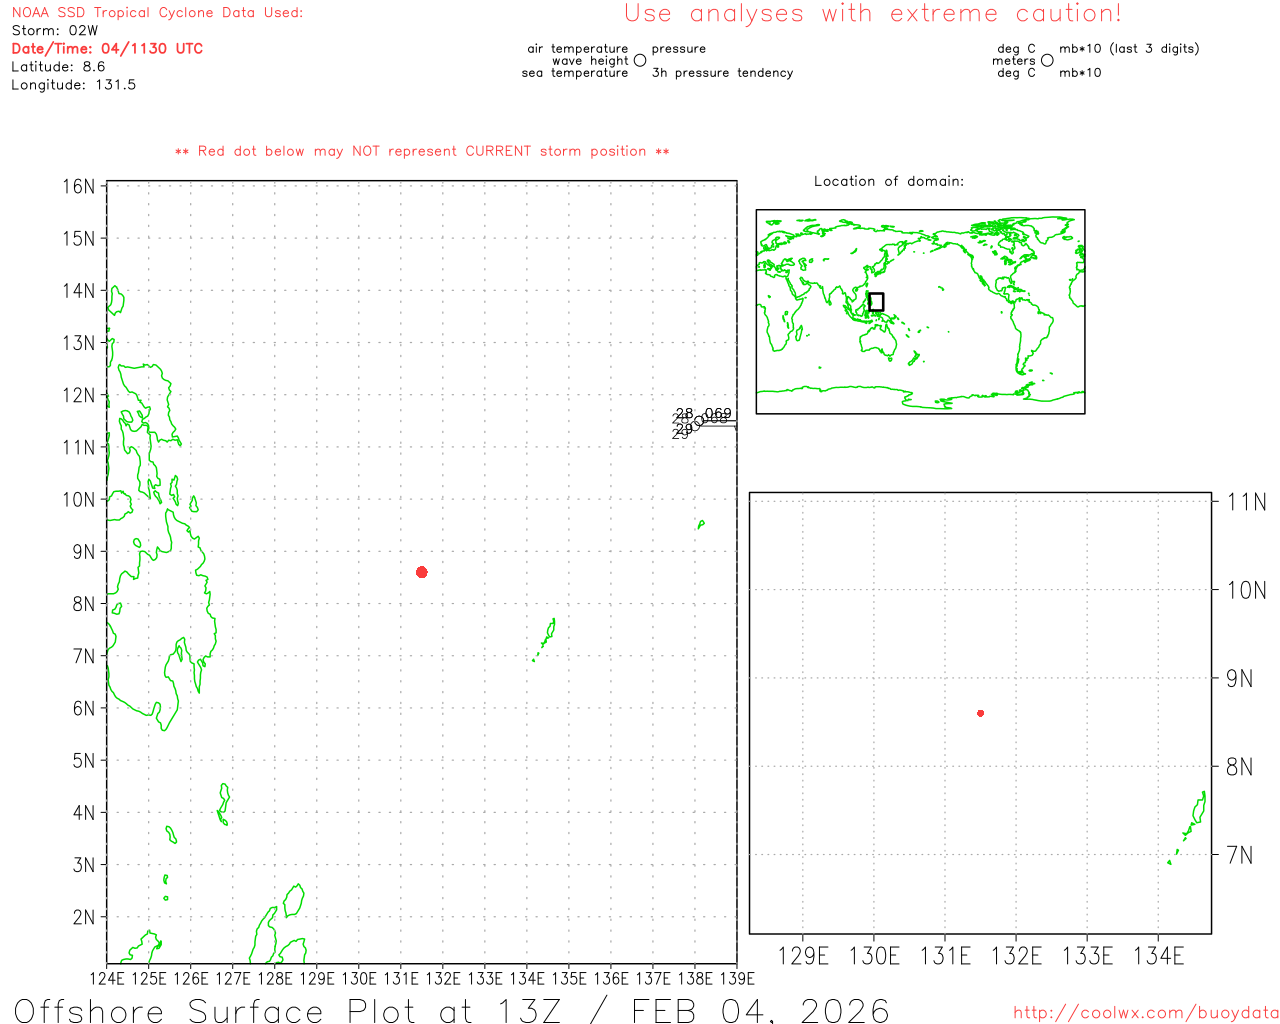Image resolution: width=1280 pixels, height=1024 pixels.
Task: Click the '127E' label on main map axis
Action: [233, 978]
